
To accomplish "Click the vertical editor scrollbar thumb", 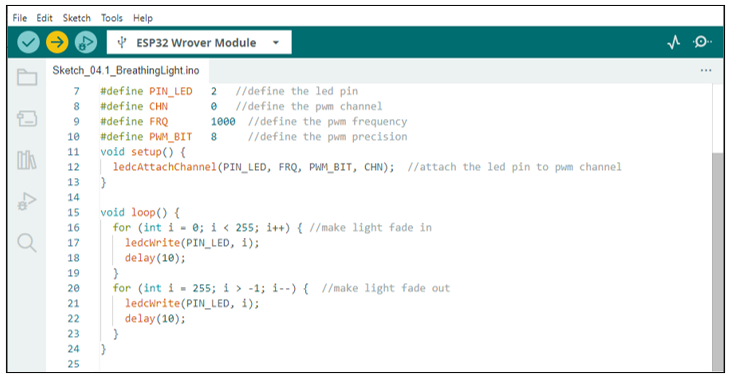I will 718,261.
